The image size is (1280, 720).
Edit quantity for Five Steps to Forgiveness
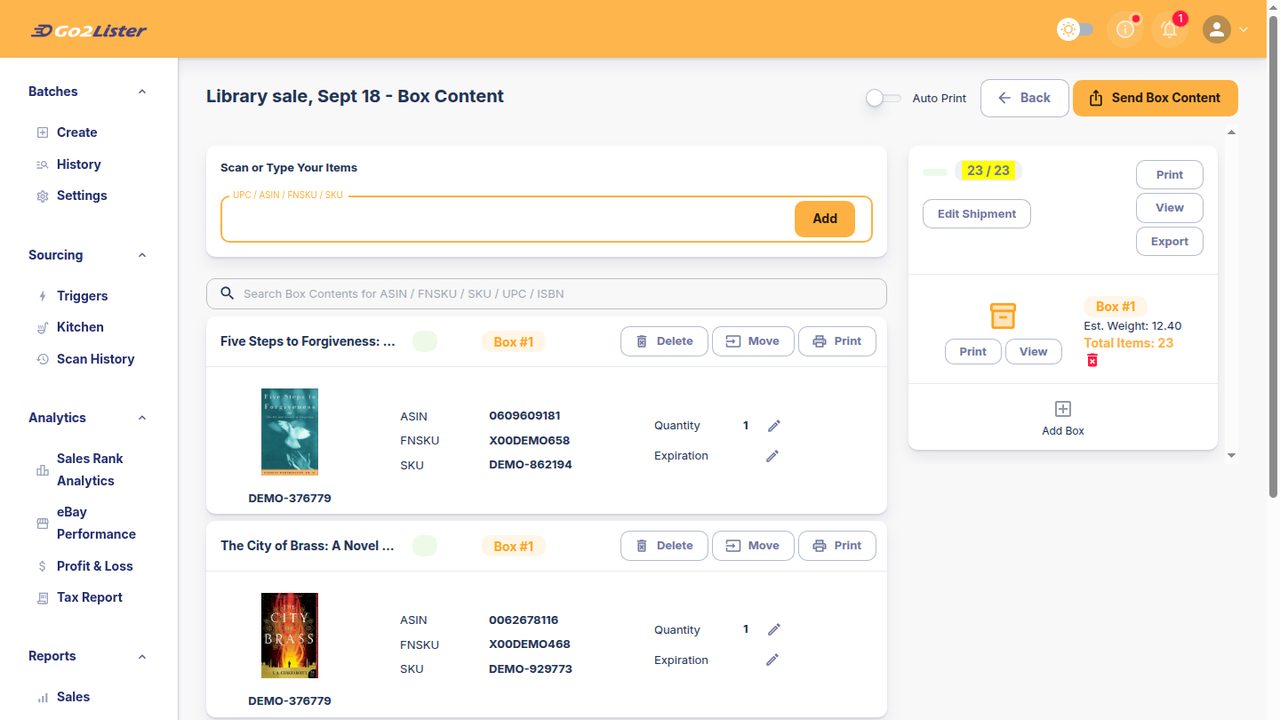click(773, 426)
